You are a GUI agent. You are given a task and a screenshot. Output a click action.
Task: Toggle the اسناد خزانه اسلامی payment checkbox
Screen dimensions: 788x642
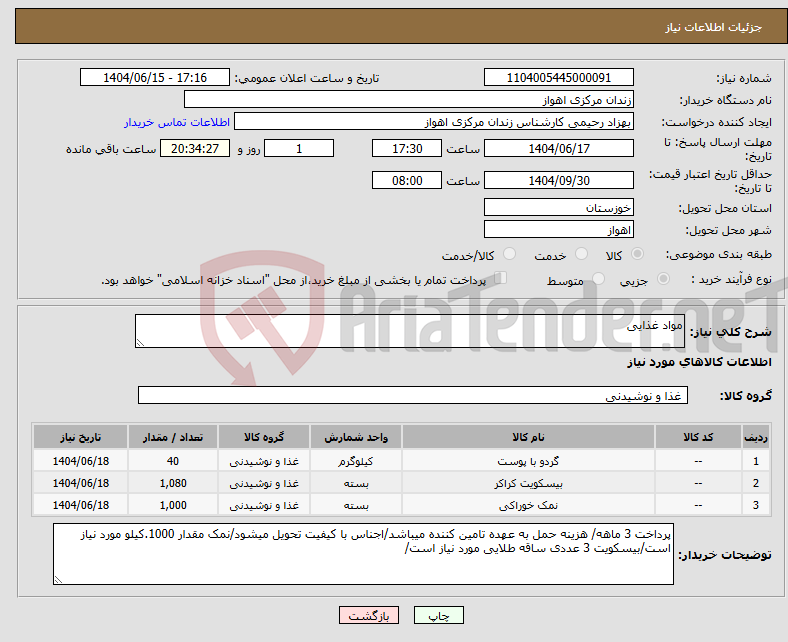click(x=501, y=278)
